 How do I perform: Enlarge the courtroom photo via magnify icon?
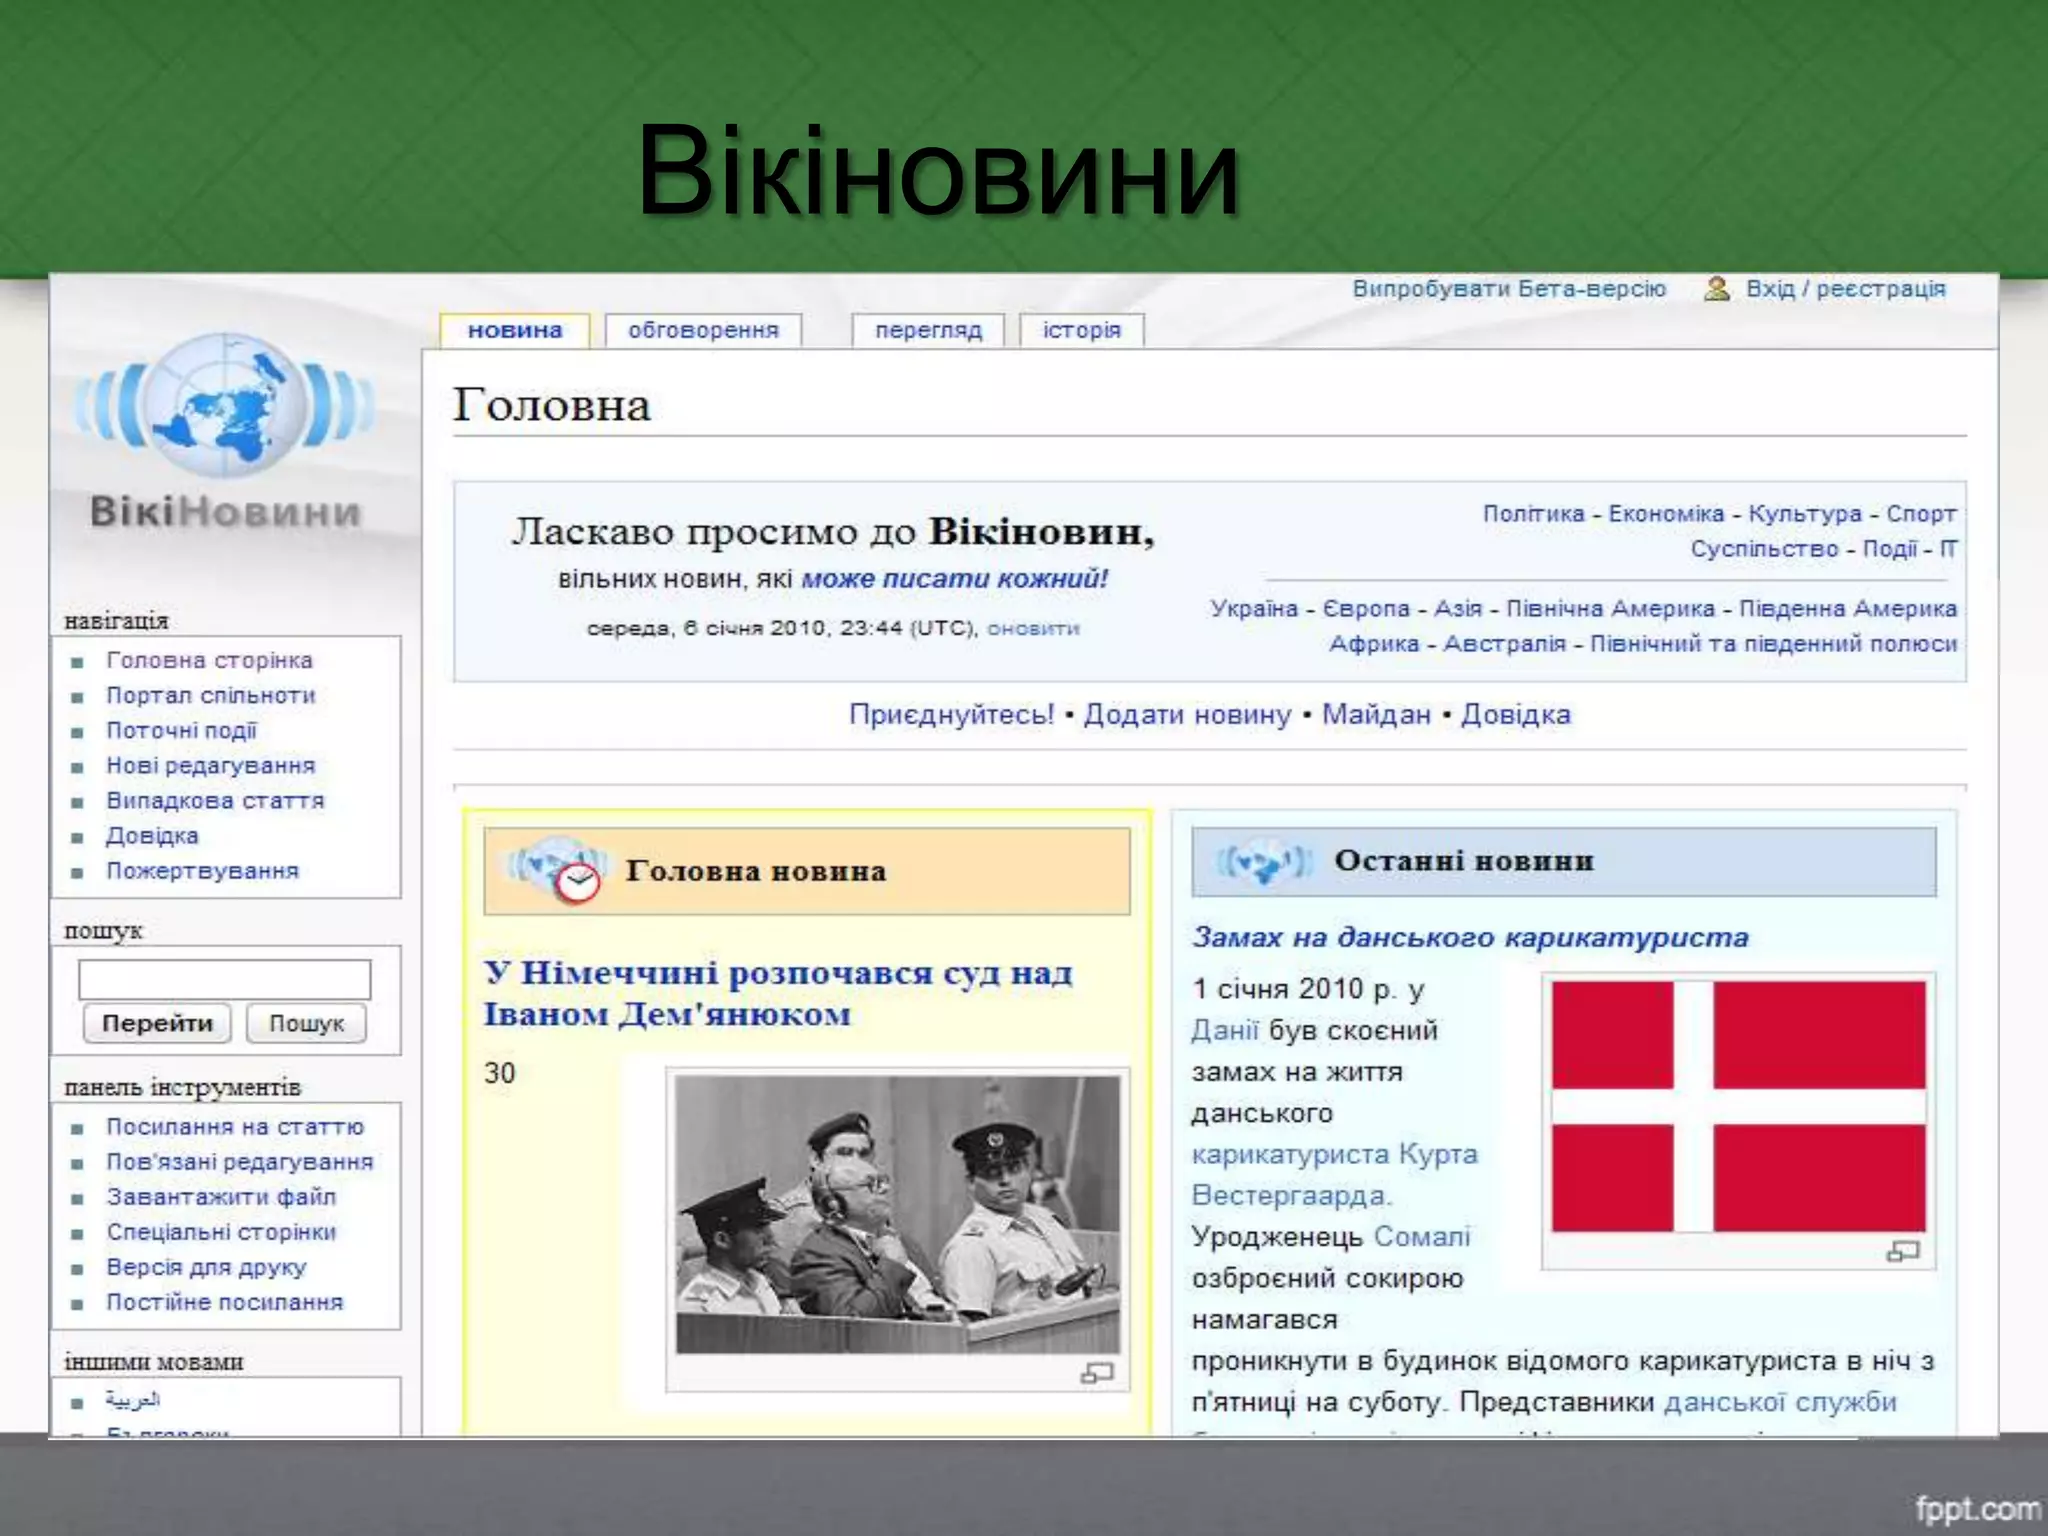point(1096,1373)
